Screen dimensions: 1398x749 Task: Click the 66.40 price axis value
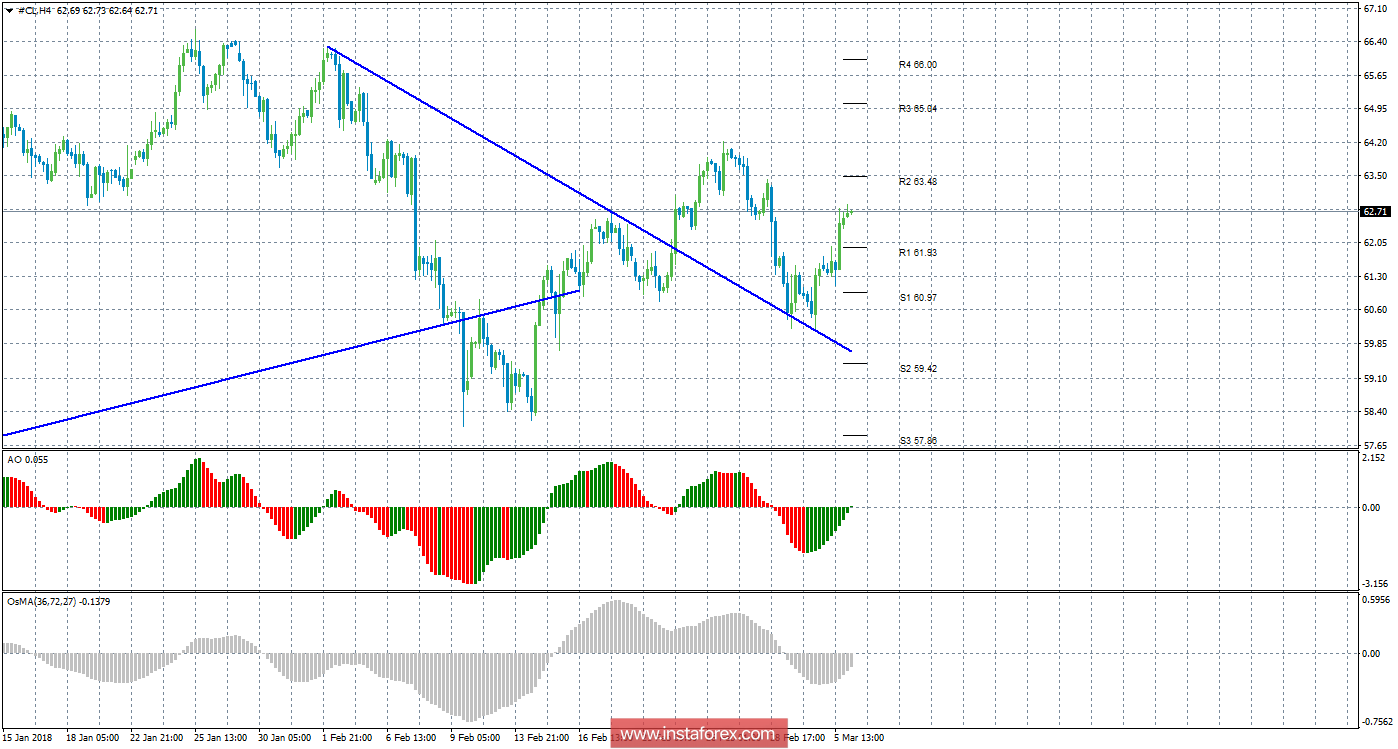(1374, 42)
